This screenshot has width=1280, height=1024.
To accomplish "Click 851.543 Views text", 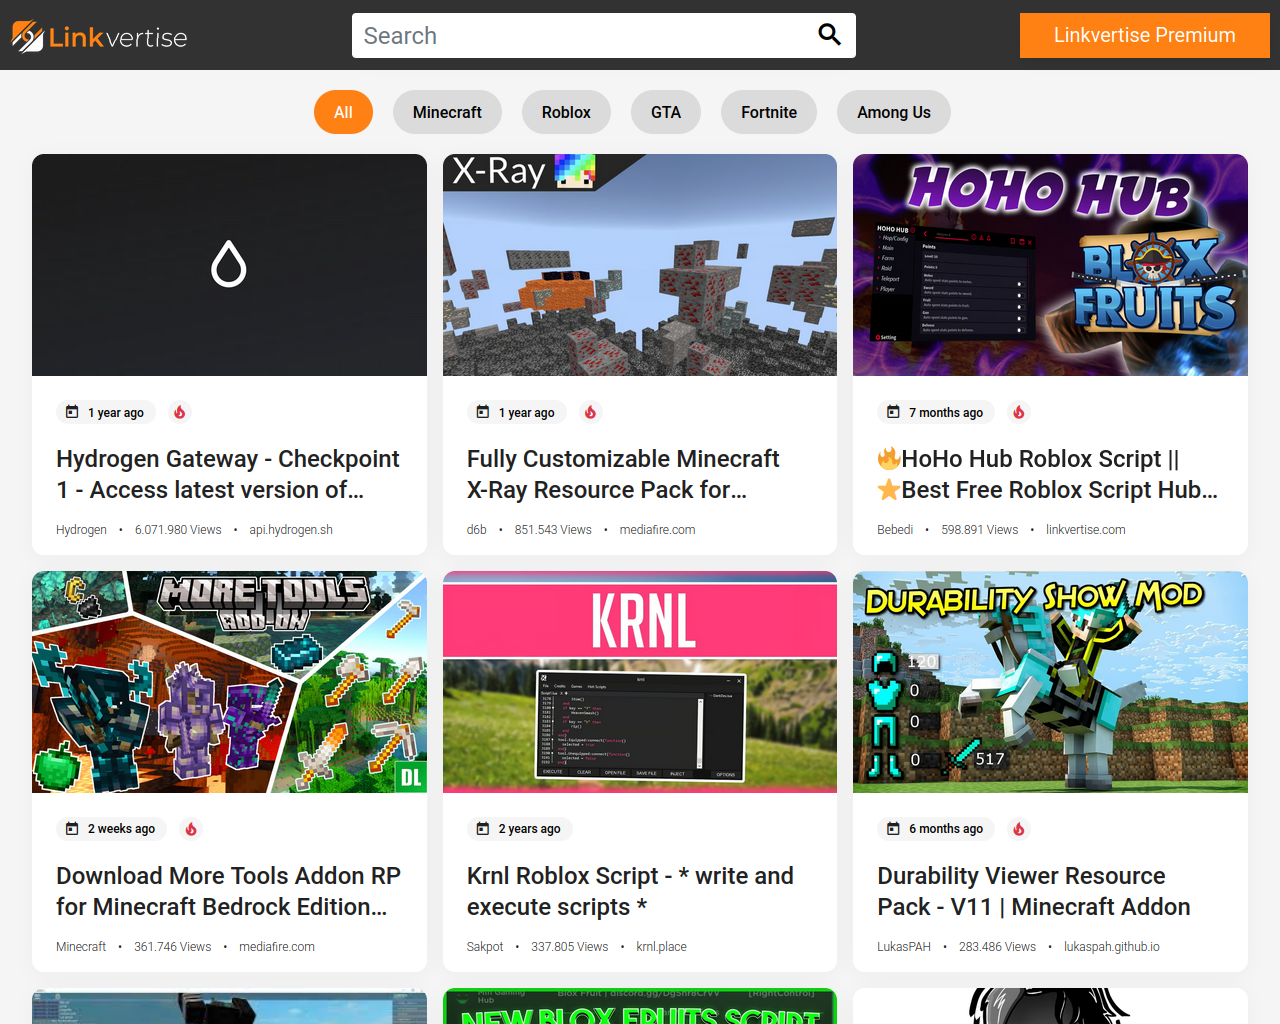I will [553, 530].
